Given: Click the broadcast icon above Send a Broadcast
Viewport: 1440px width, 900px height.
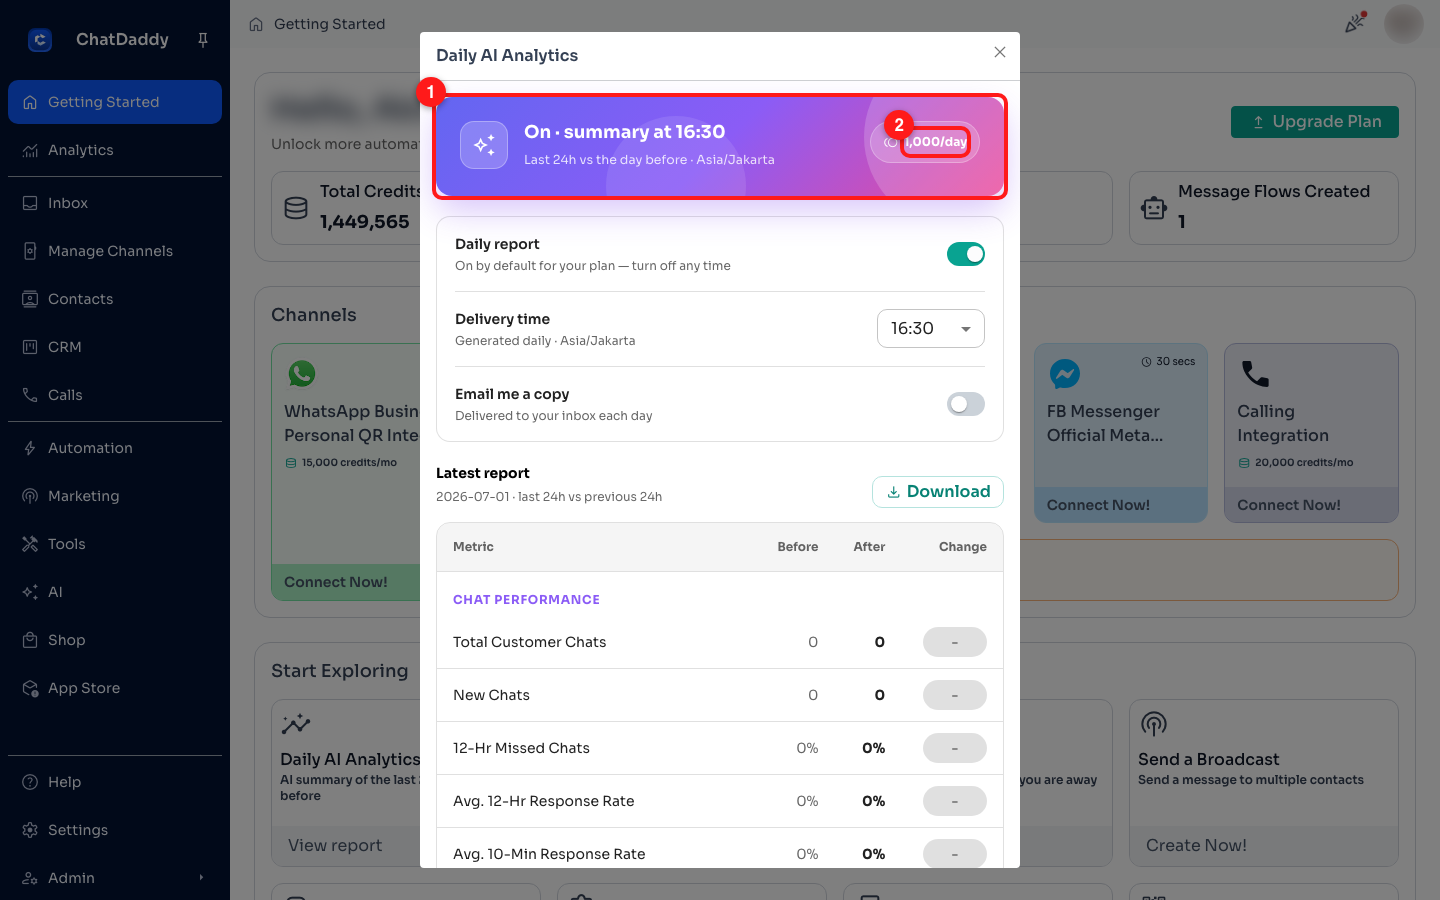Looking at the screenshot, I should (x=1154, y=724).
